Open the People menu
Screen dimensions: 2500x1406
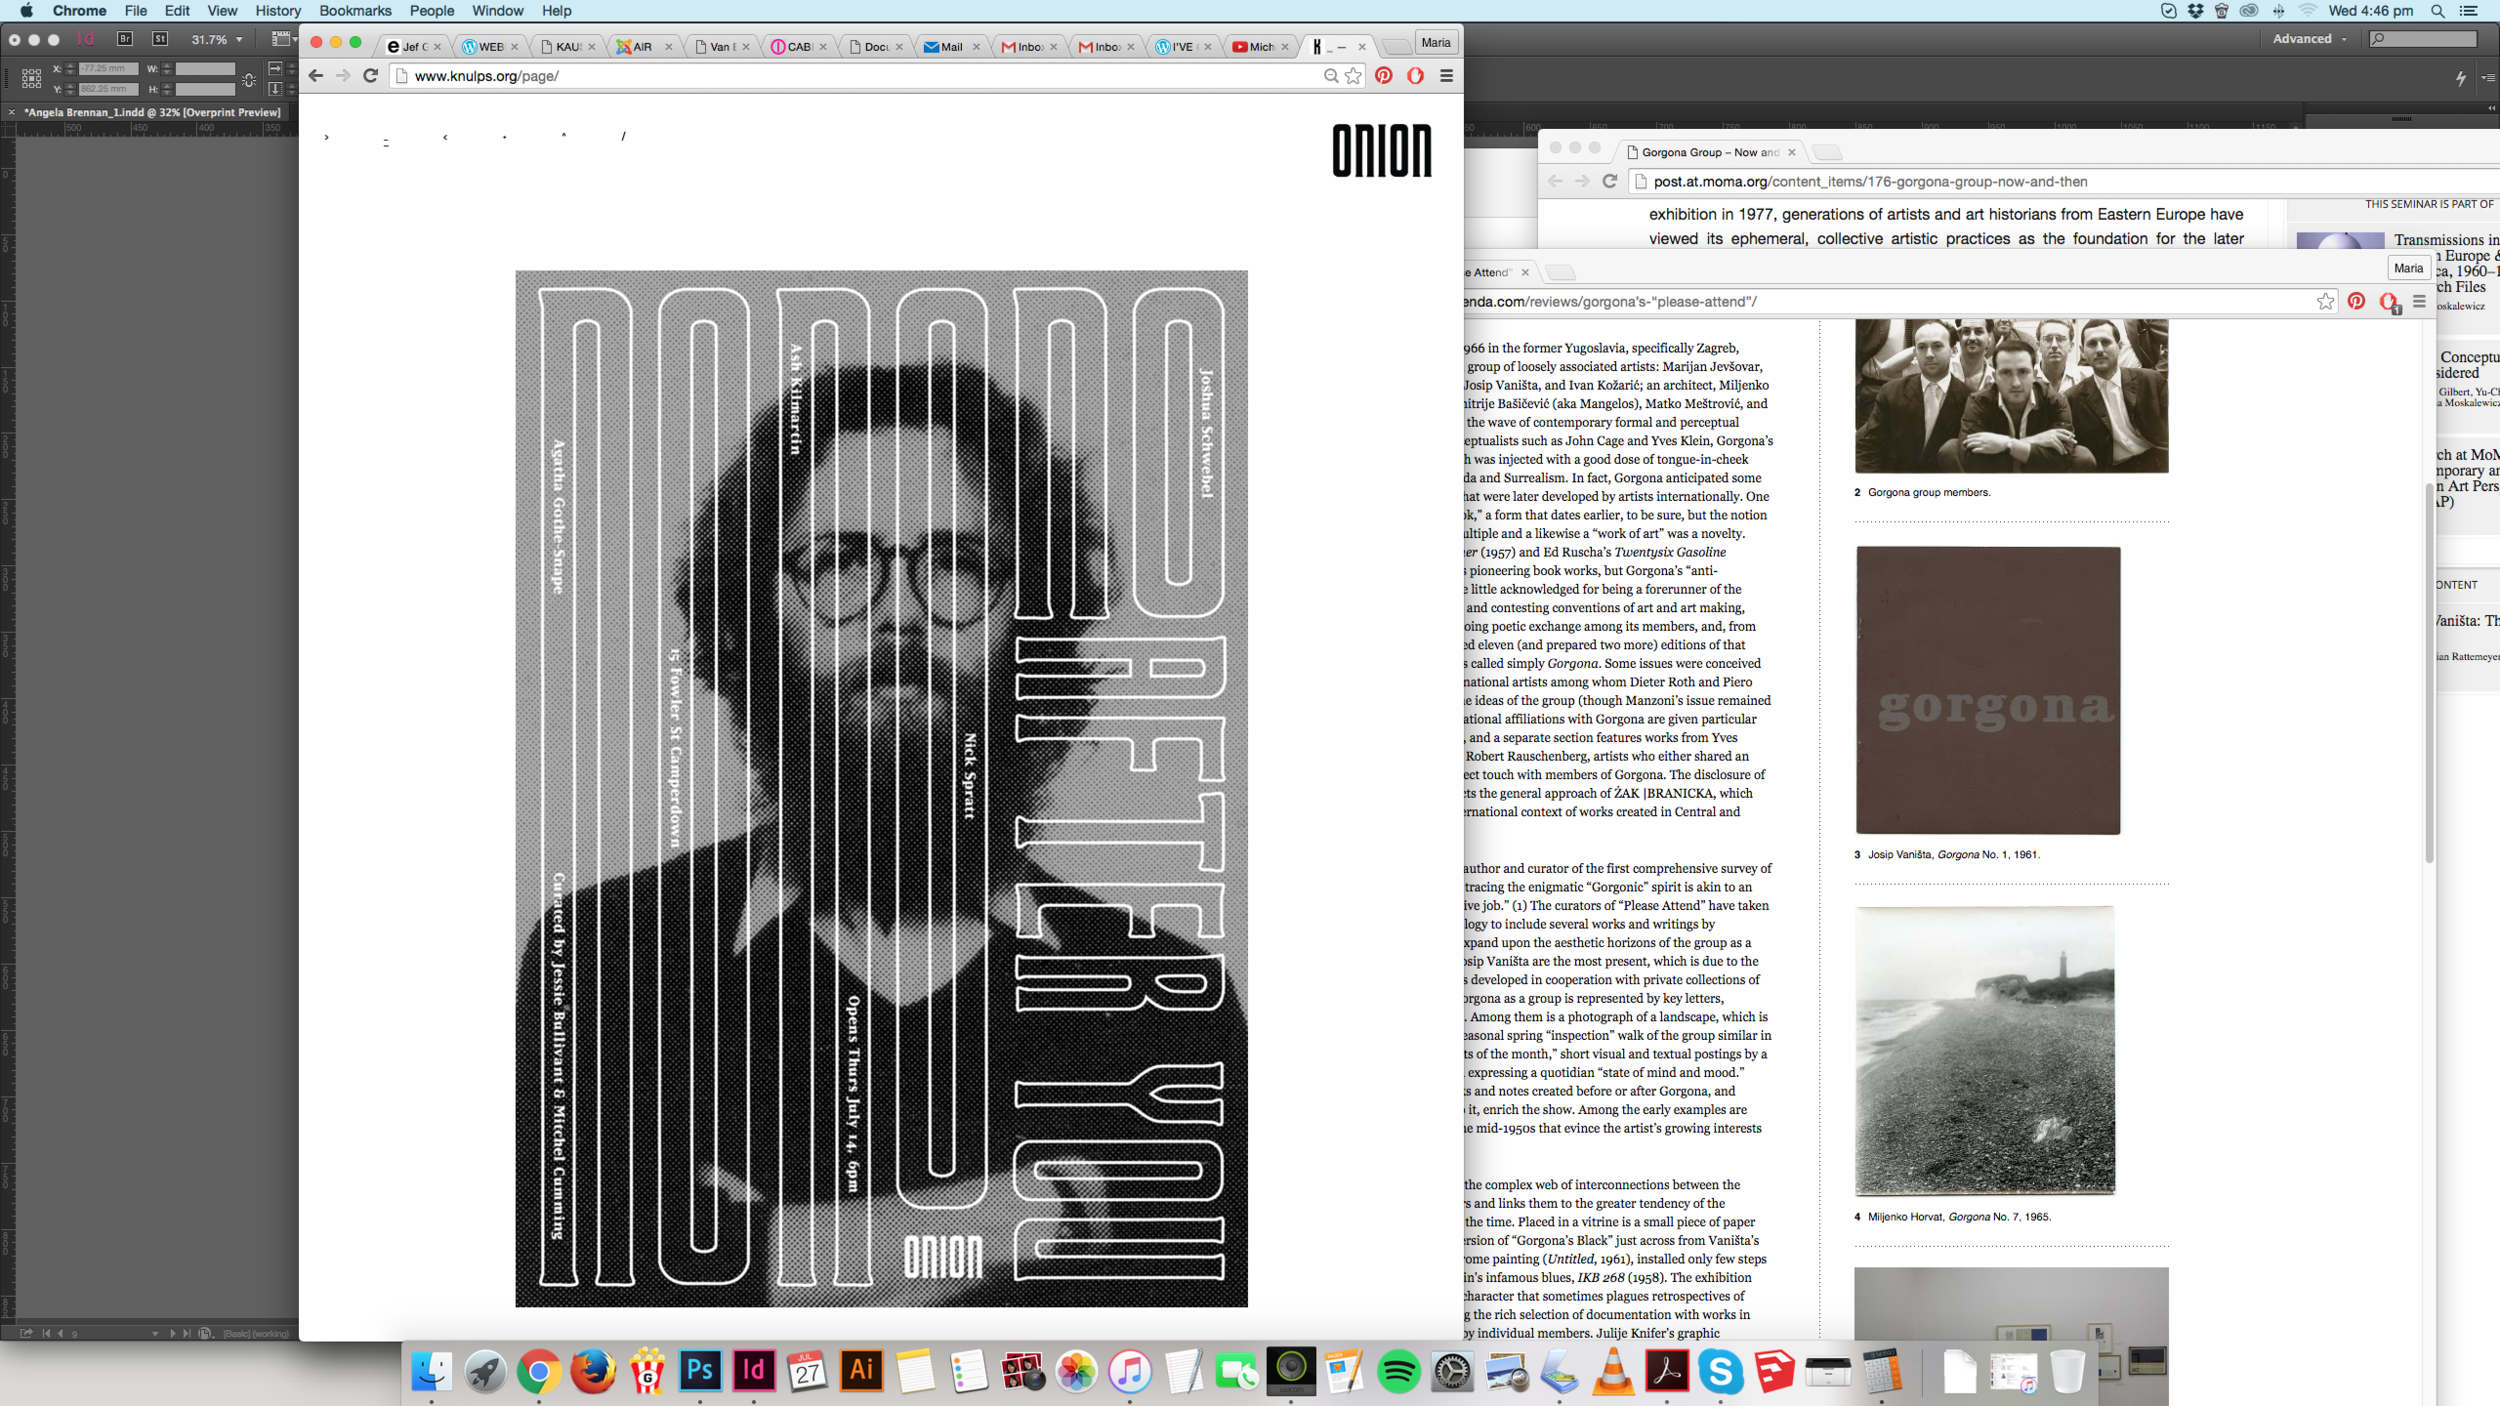click(432, 11)
